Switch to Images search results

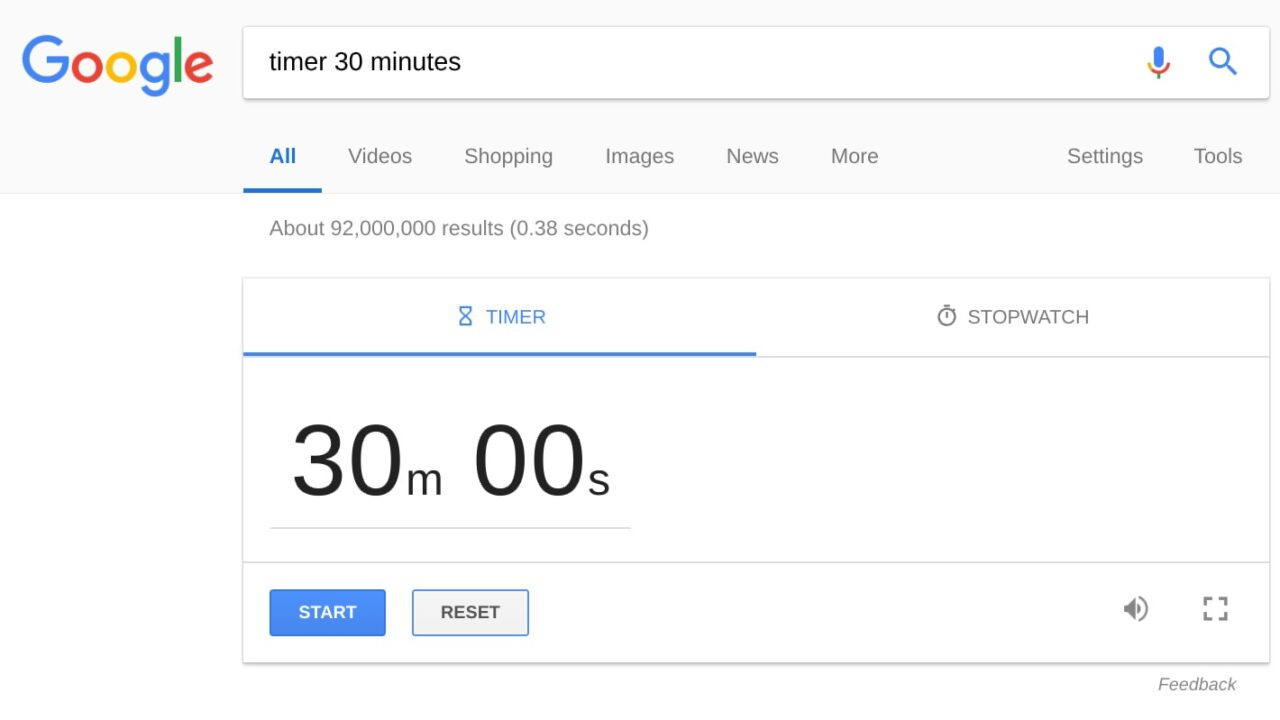[x=639, y=156]
